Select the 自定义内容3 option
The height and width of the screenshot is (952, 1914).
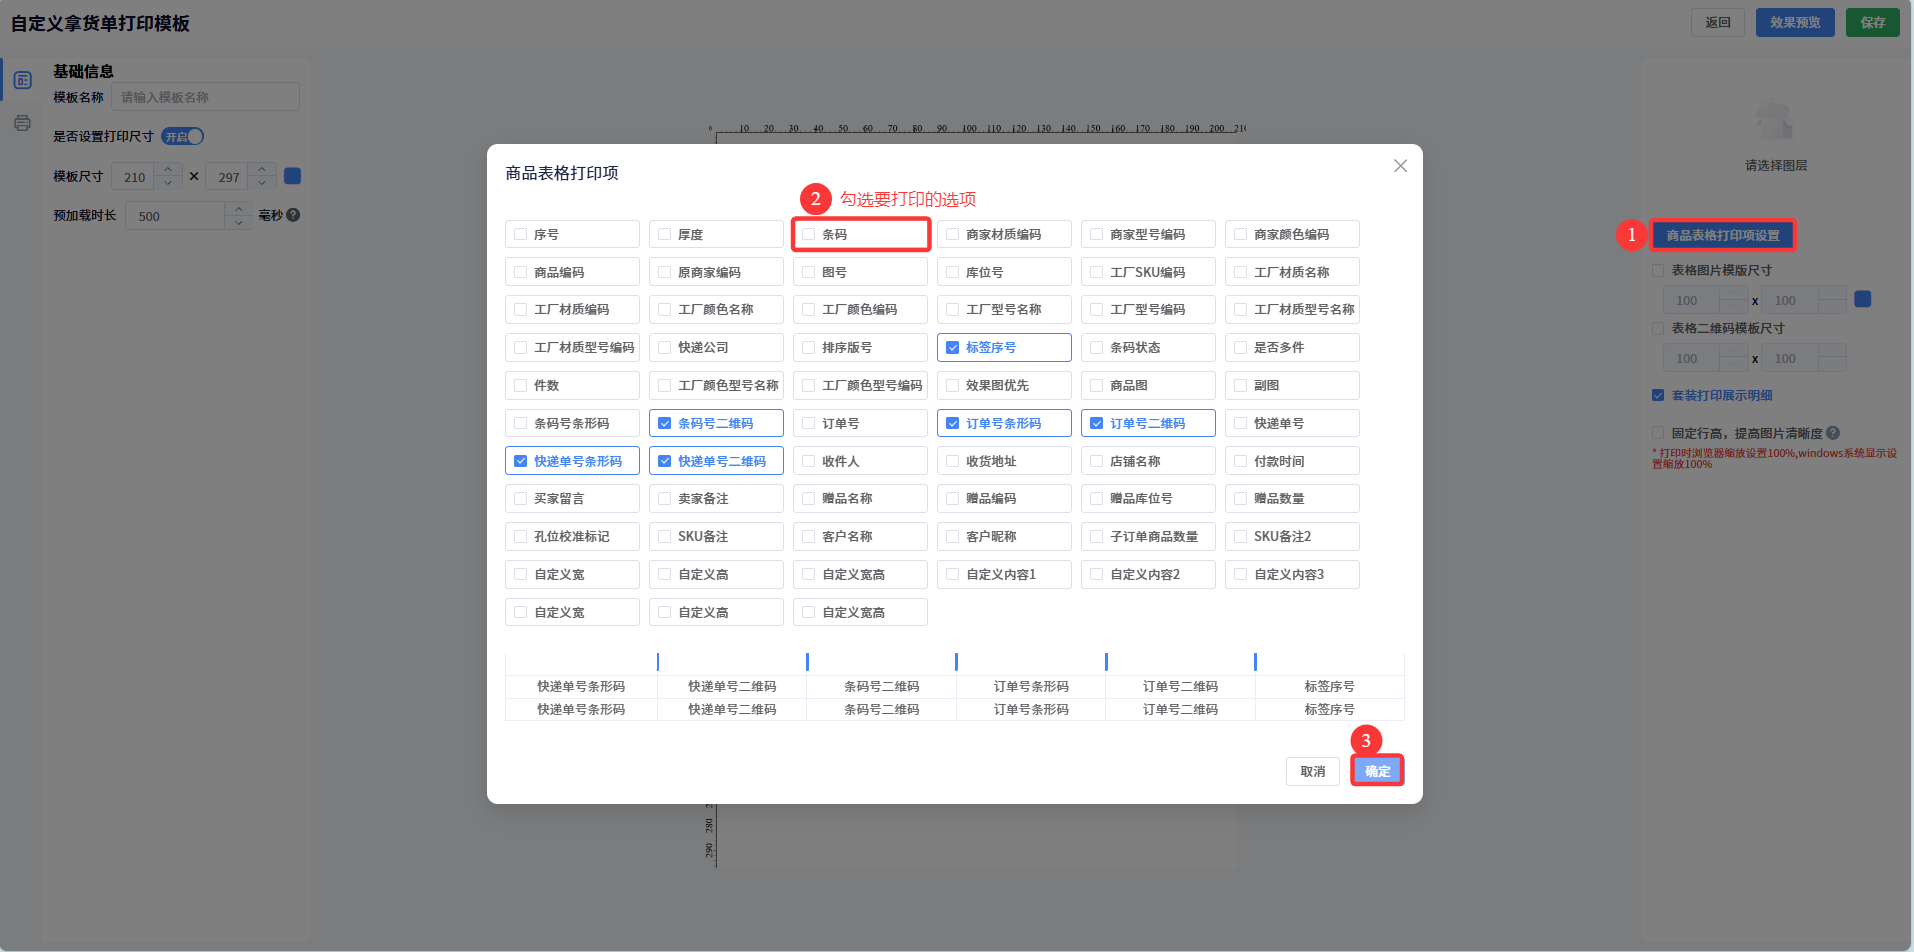pyautogui.click(x=1240, y=574)
